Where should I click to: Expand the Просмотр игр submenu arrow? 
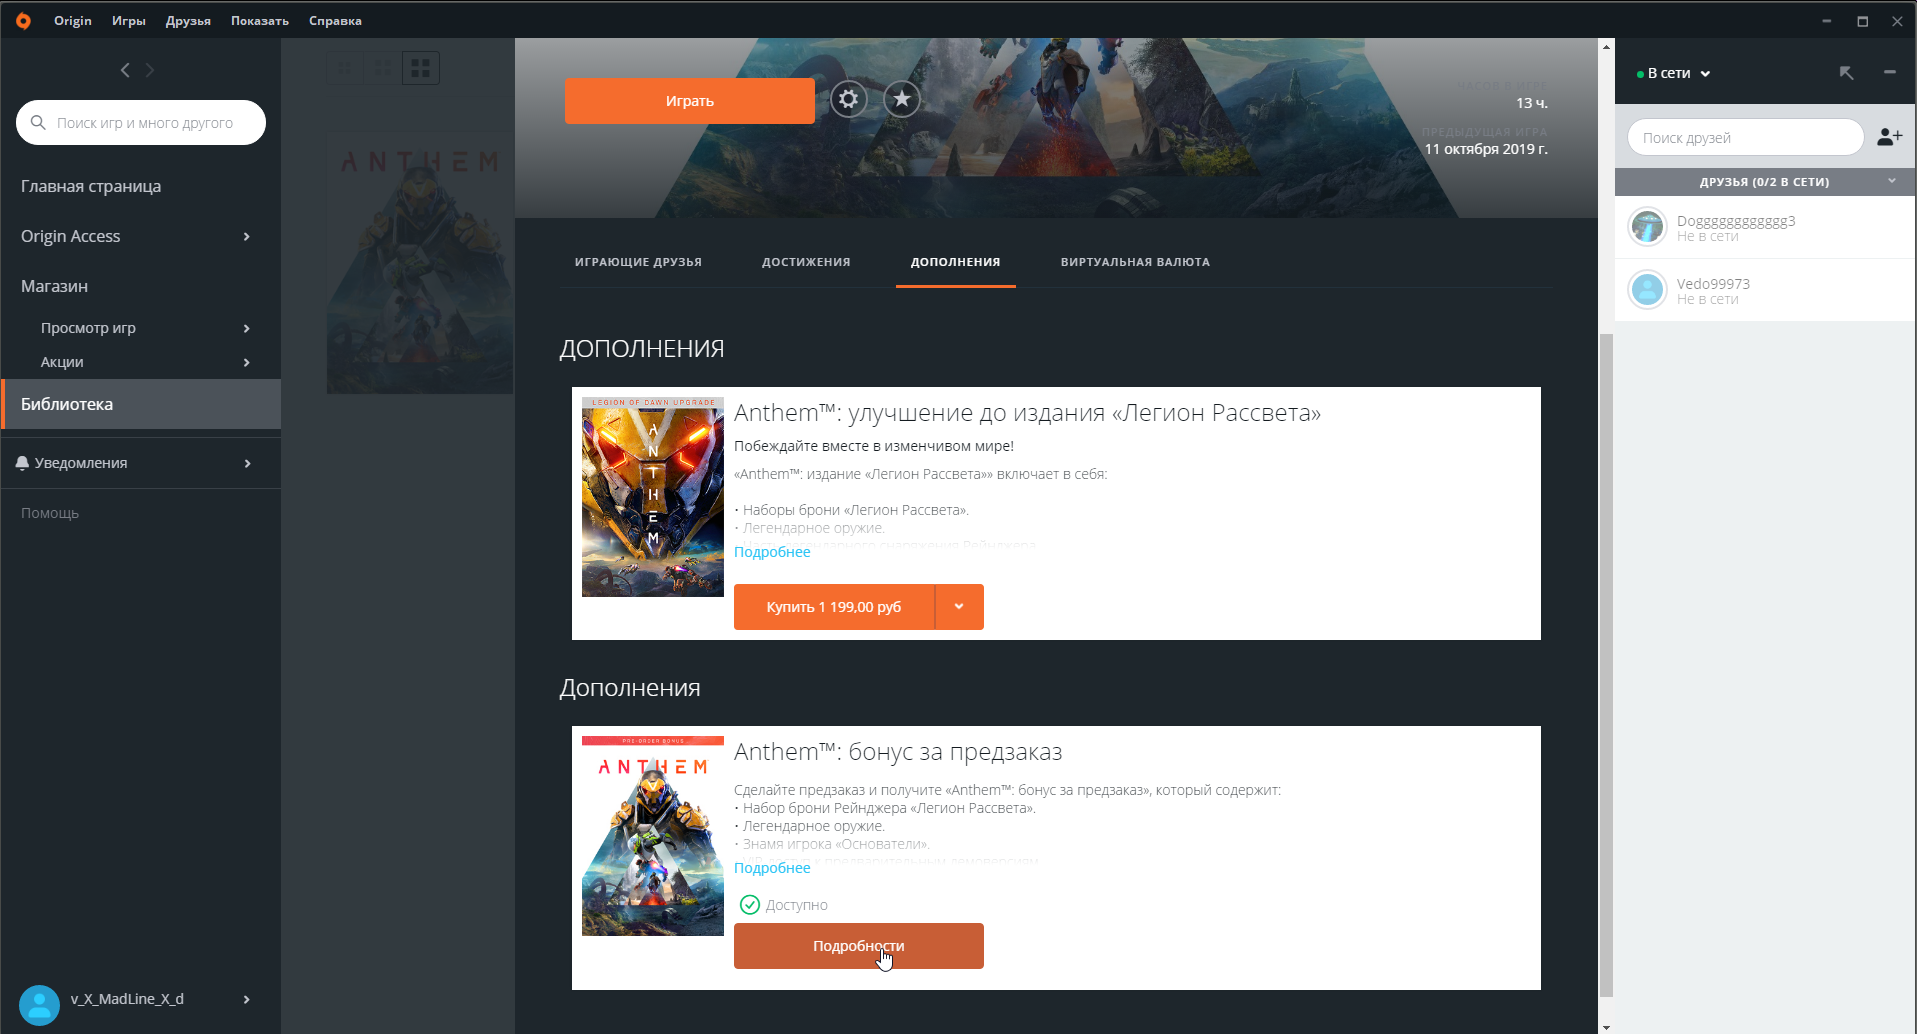(246, 328)
